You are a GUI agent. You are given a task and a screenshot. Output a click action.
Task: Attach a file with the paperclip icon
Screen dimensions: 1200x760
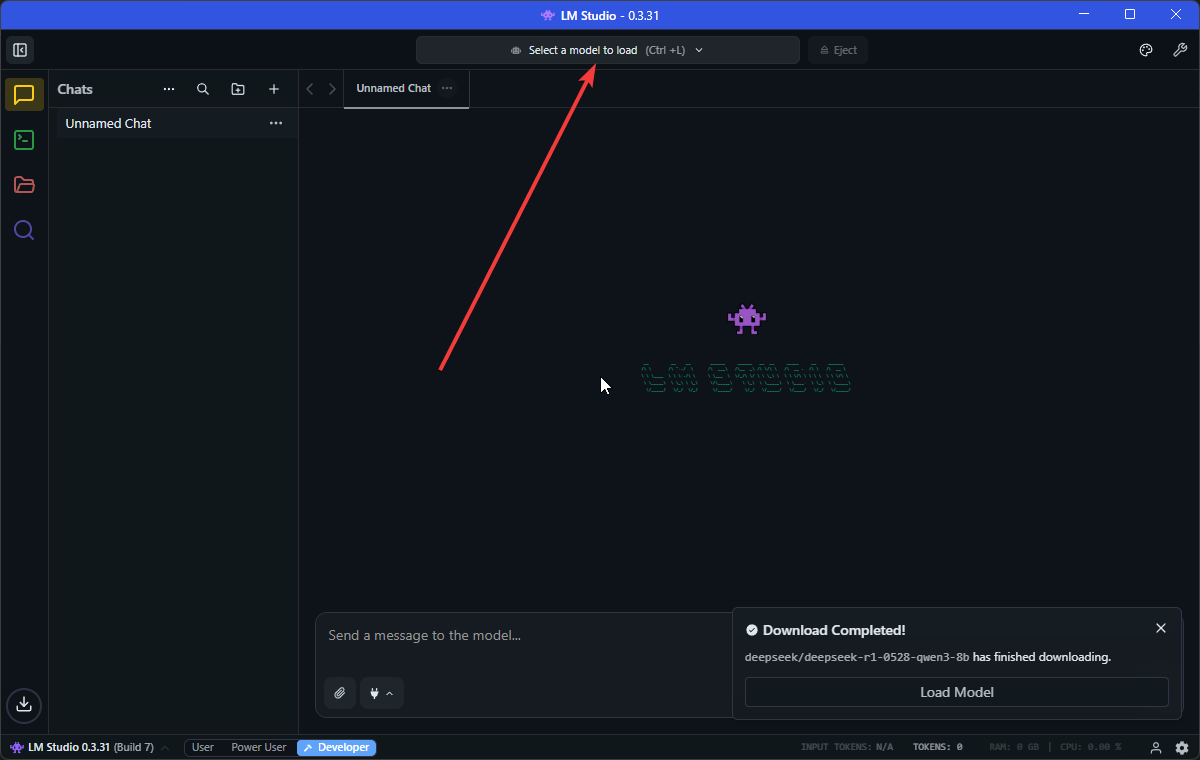(340, 693)
